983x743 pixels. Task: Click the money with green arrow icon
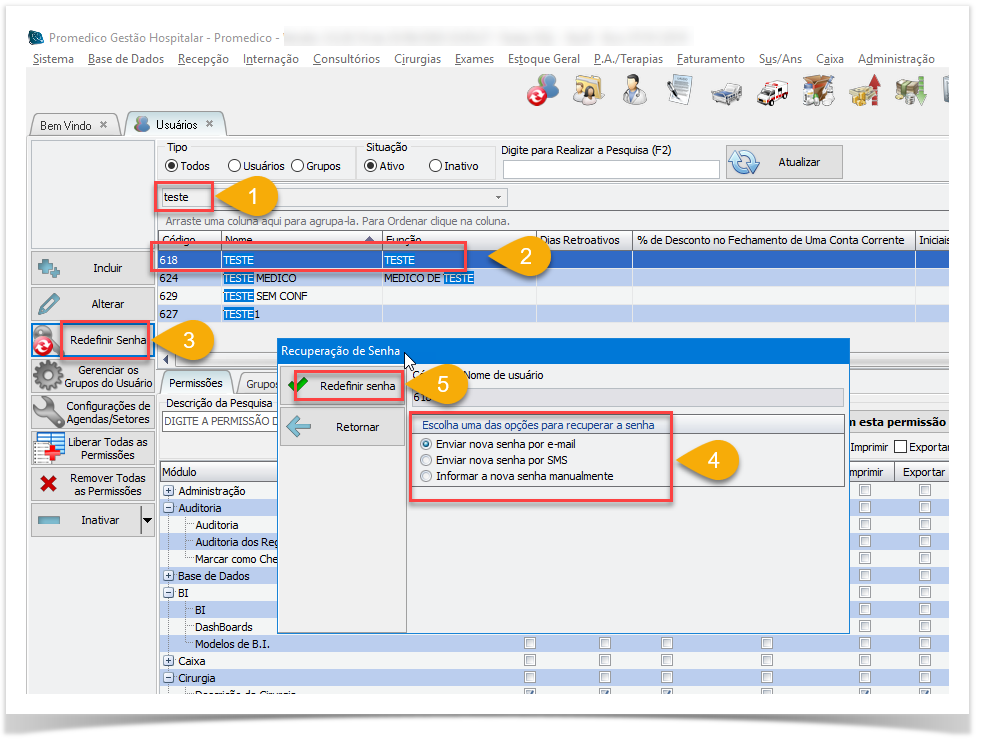pyautogui.click(x=910, y=93)
